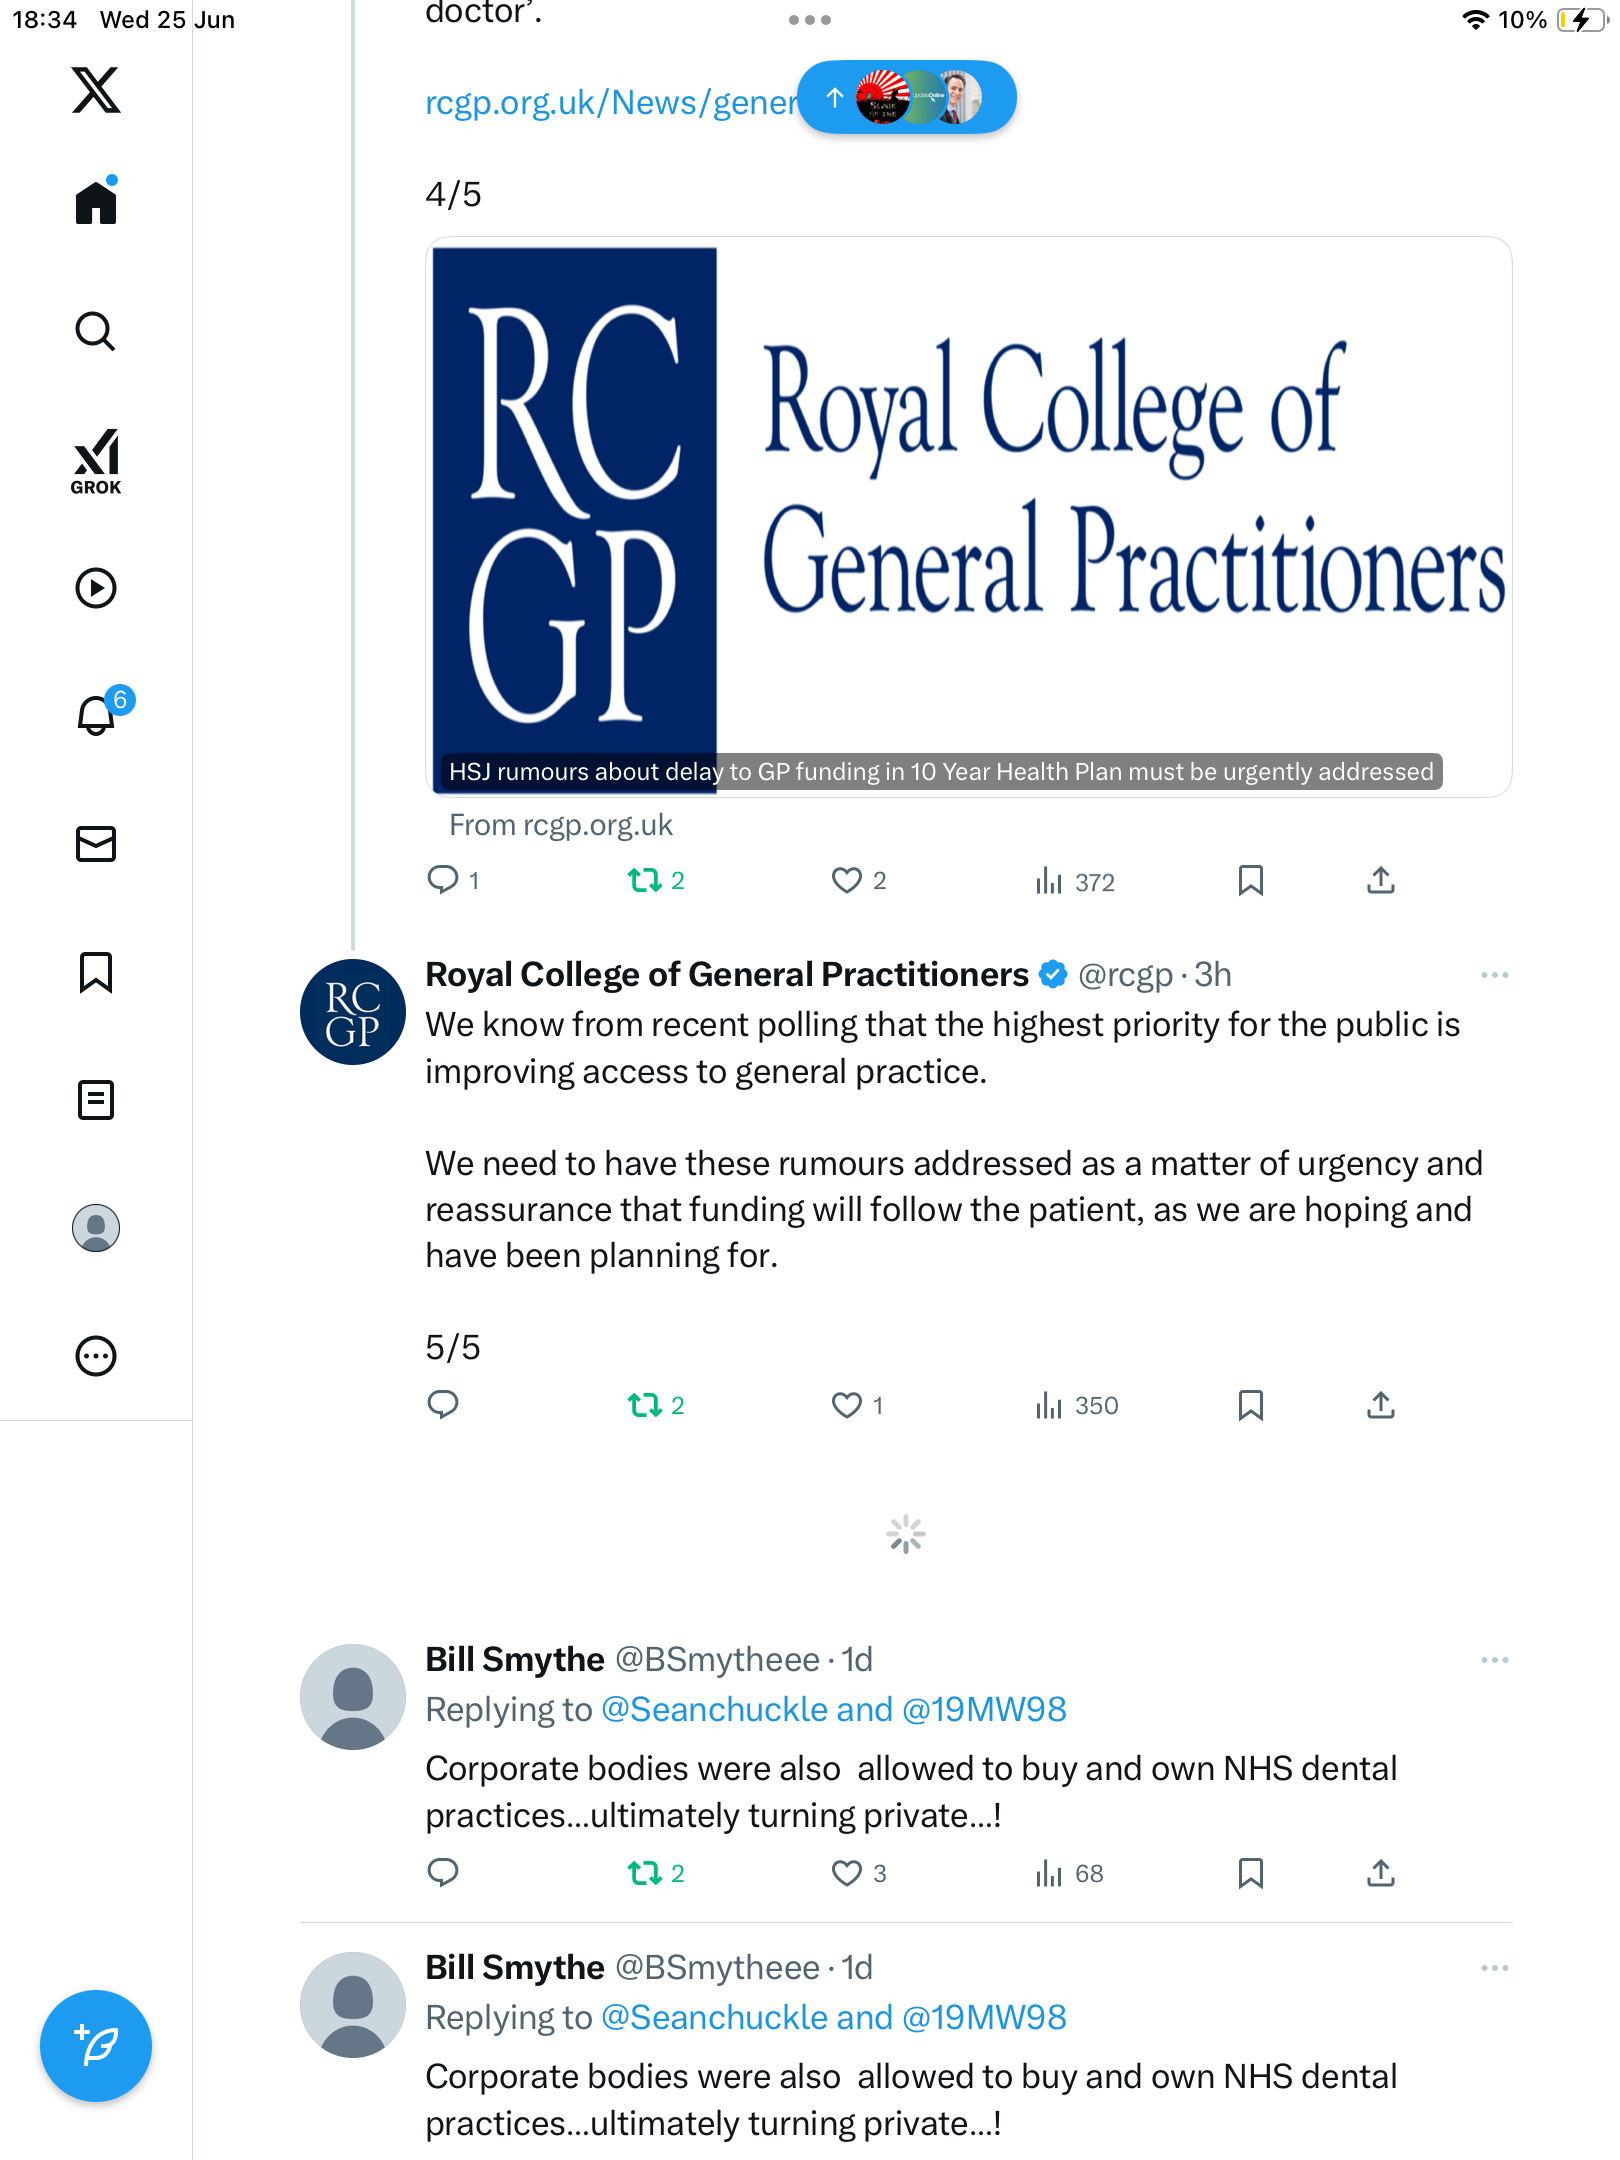Open the rcgp.org.uk/News link
Viewport: 1620px width, 2160px height.
(612, 102)
